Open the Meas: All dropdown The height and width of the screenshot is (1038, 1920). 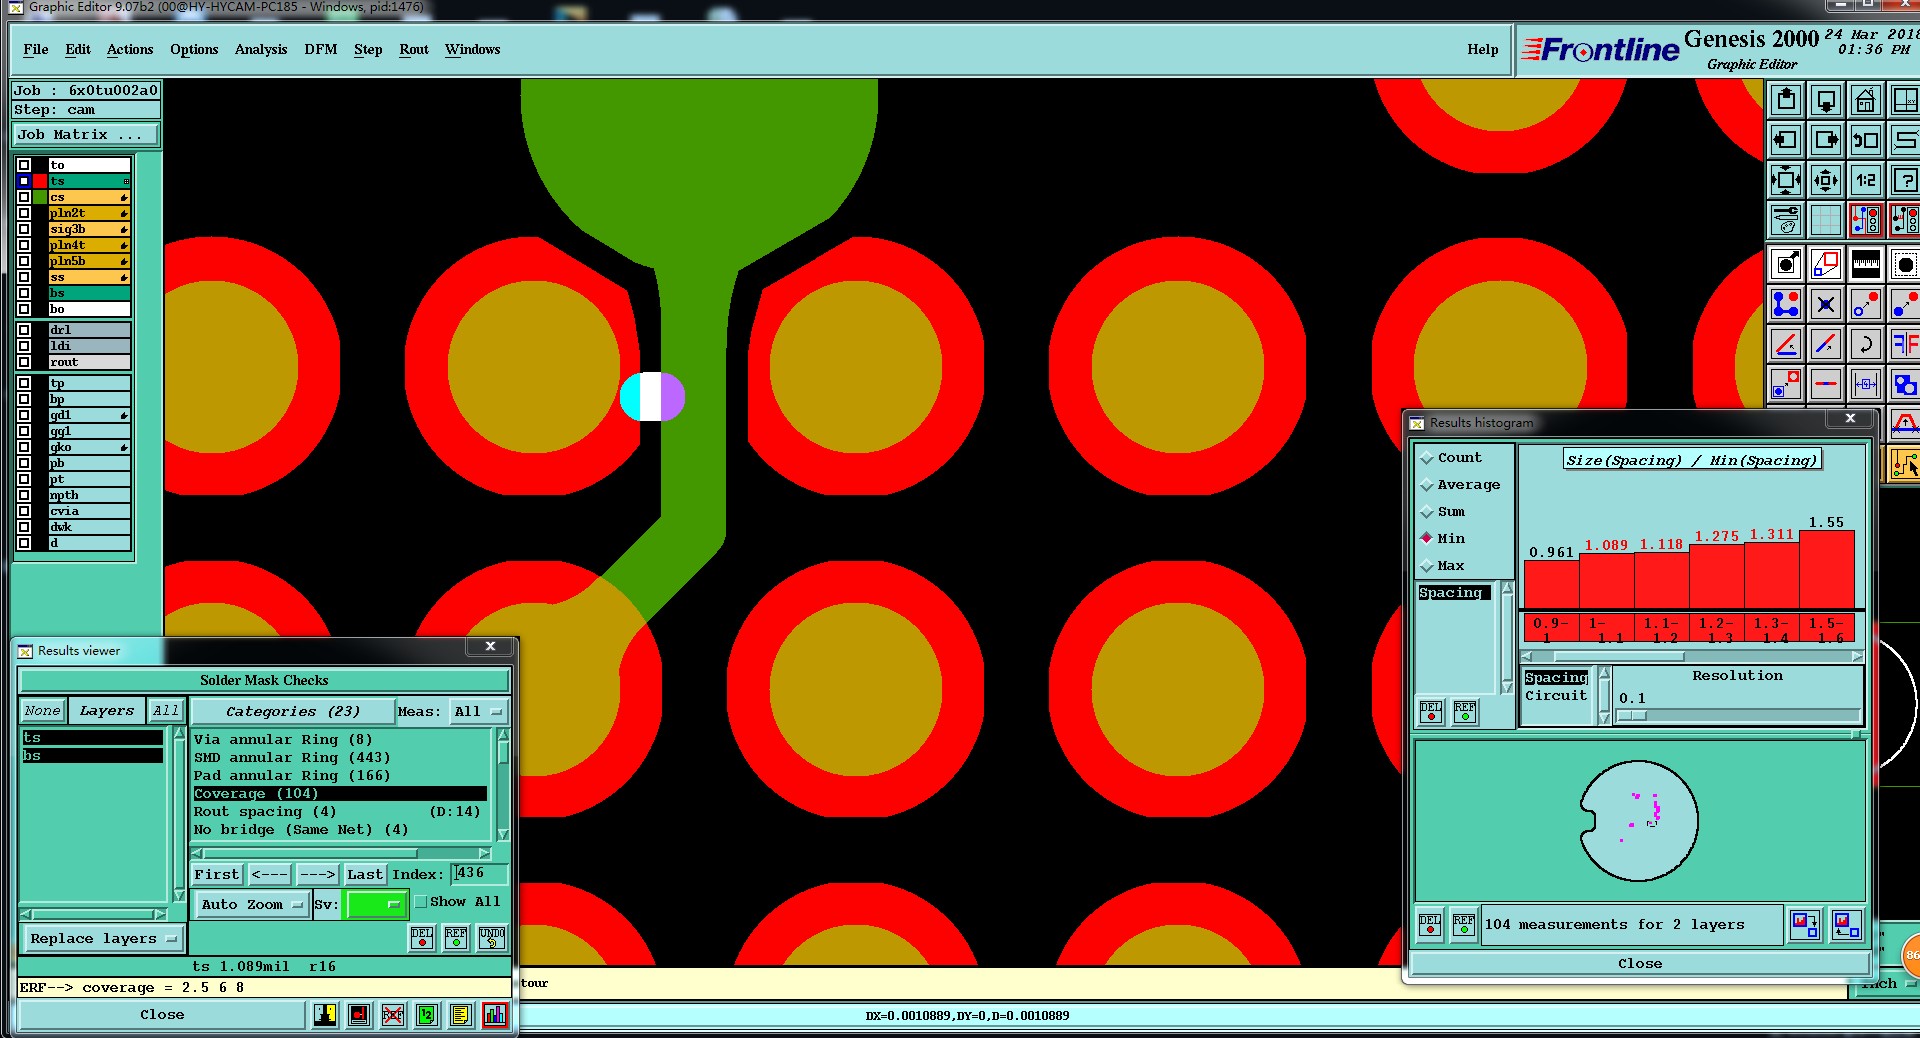pos(479,712)
